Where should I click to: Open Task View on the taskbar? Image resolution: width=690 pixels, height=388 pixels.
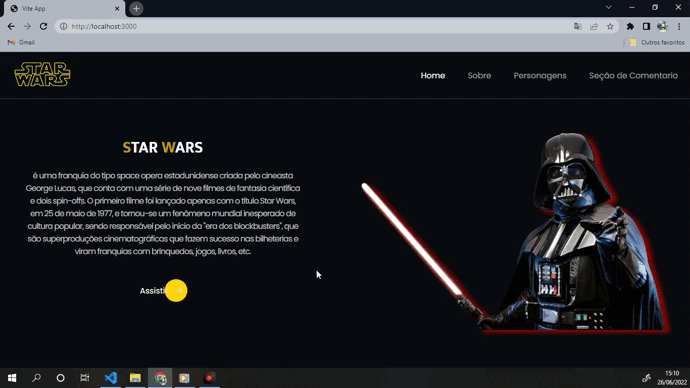[x=84, y=378]
